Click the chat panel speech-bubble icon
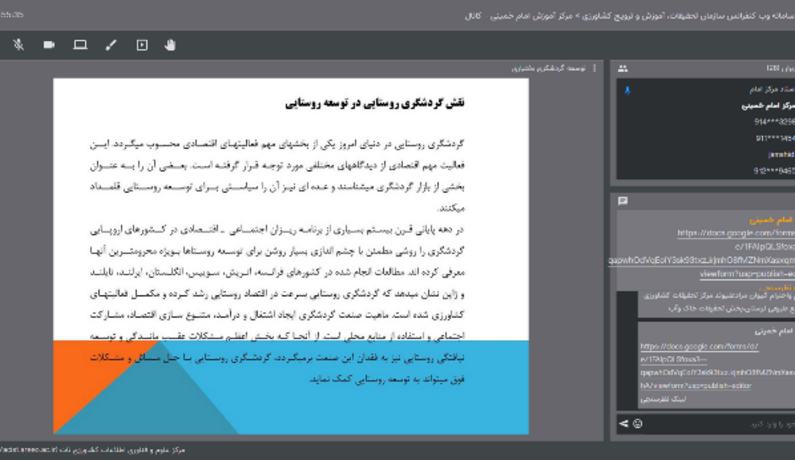795x460 pixels. (623, 201)
